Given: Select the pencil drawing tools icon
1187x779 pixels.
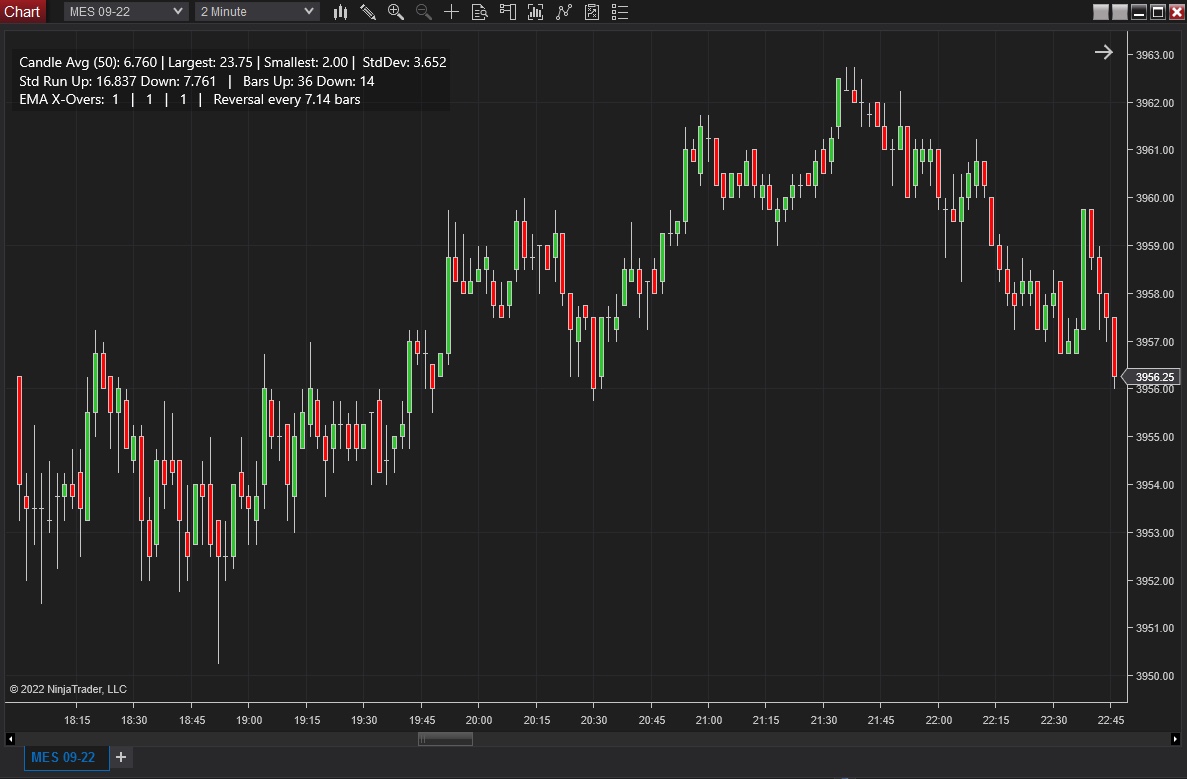Looking at the screenshot, I should (x=368, y=11).
